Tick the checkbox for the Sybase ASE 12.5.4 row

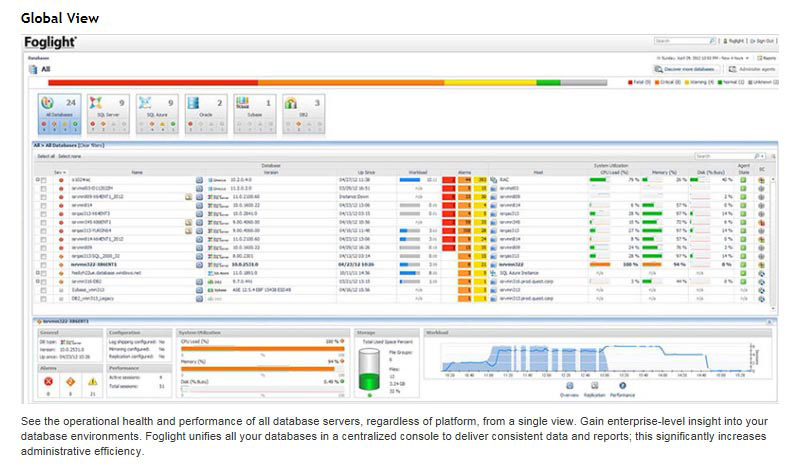pos(43,290)
